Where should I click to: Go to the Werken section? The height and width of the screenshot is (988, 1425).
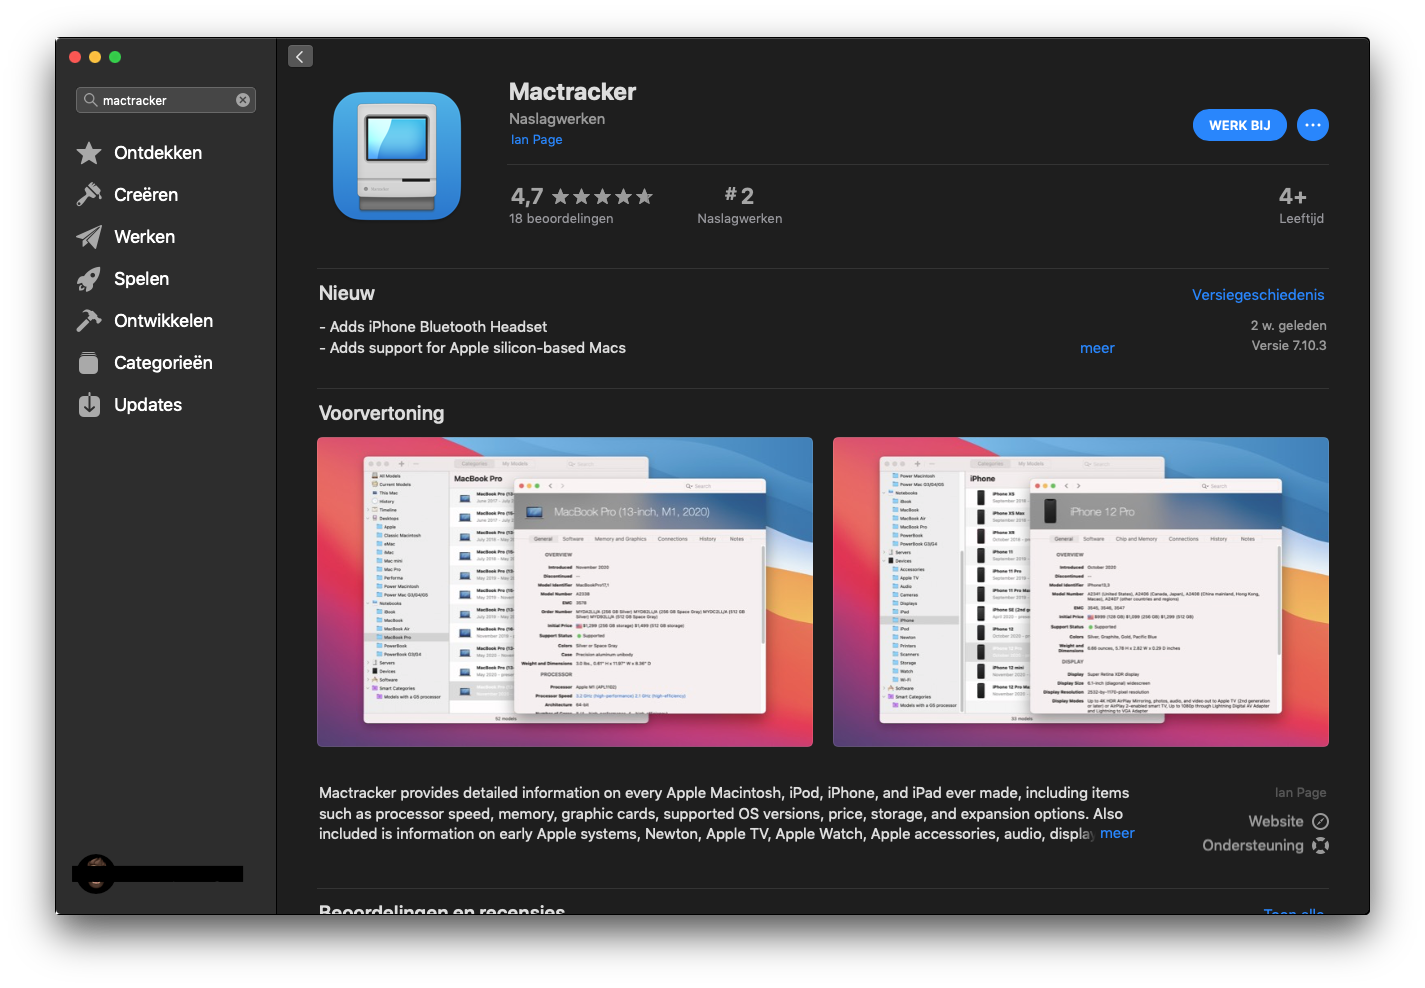coord(144,237)
